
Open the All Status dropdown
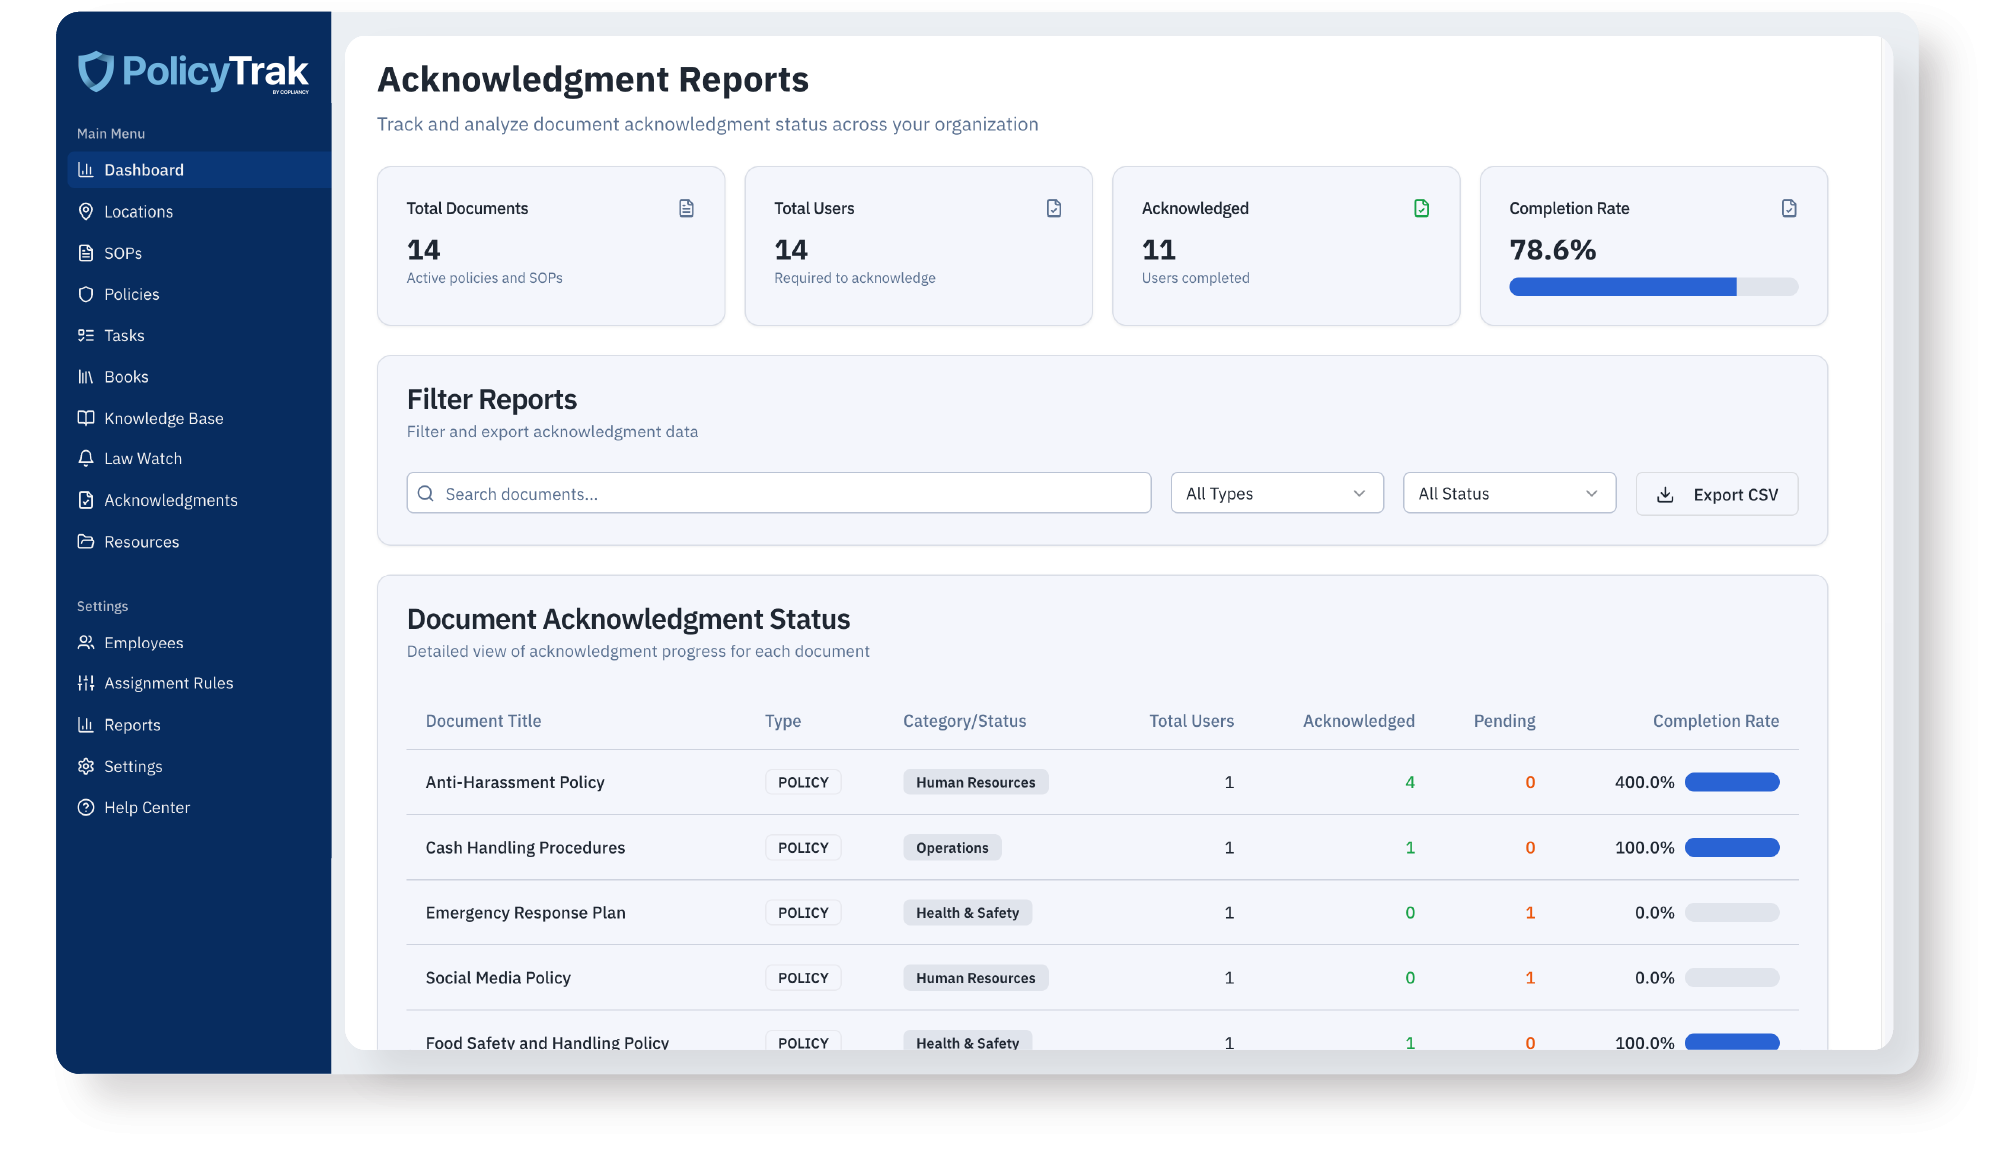coord(1509,493)
